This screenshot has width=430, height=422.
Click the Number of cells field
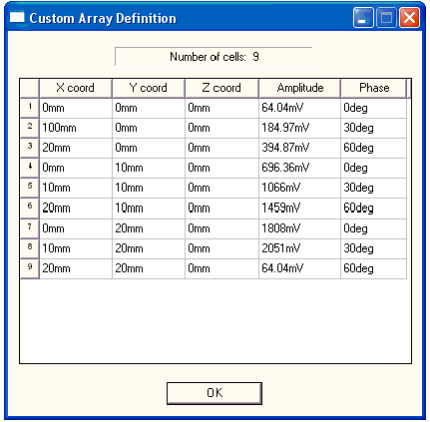(x=214, y=57)
